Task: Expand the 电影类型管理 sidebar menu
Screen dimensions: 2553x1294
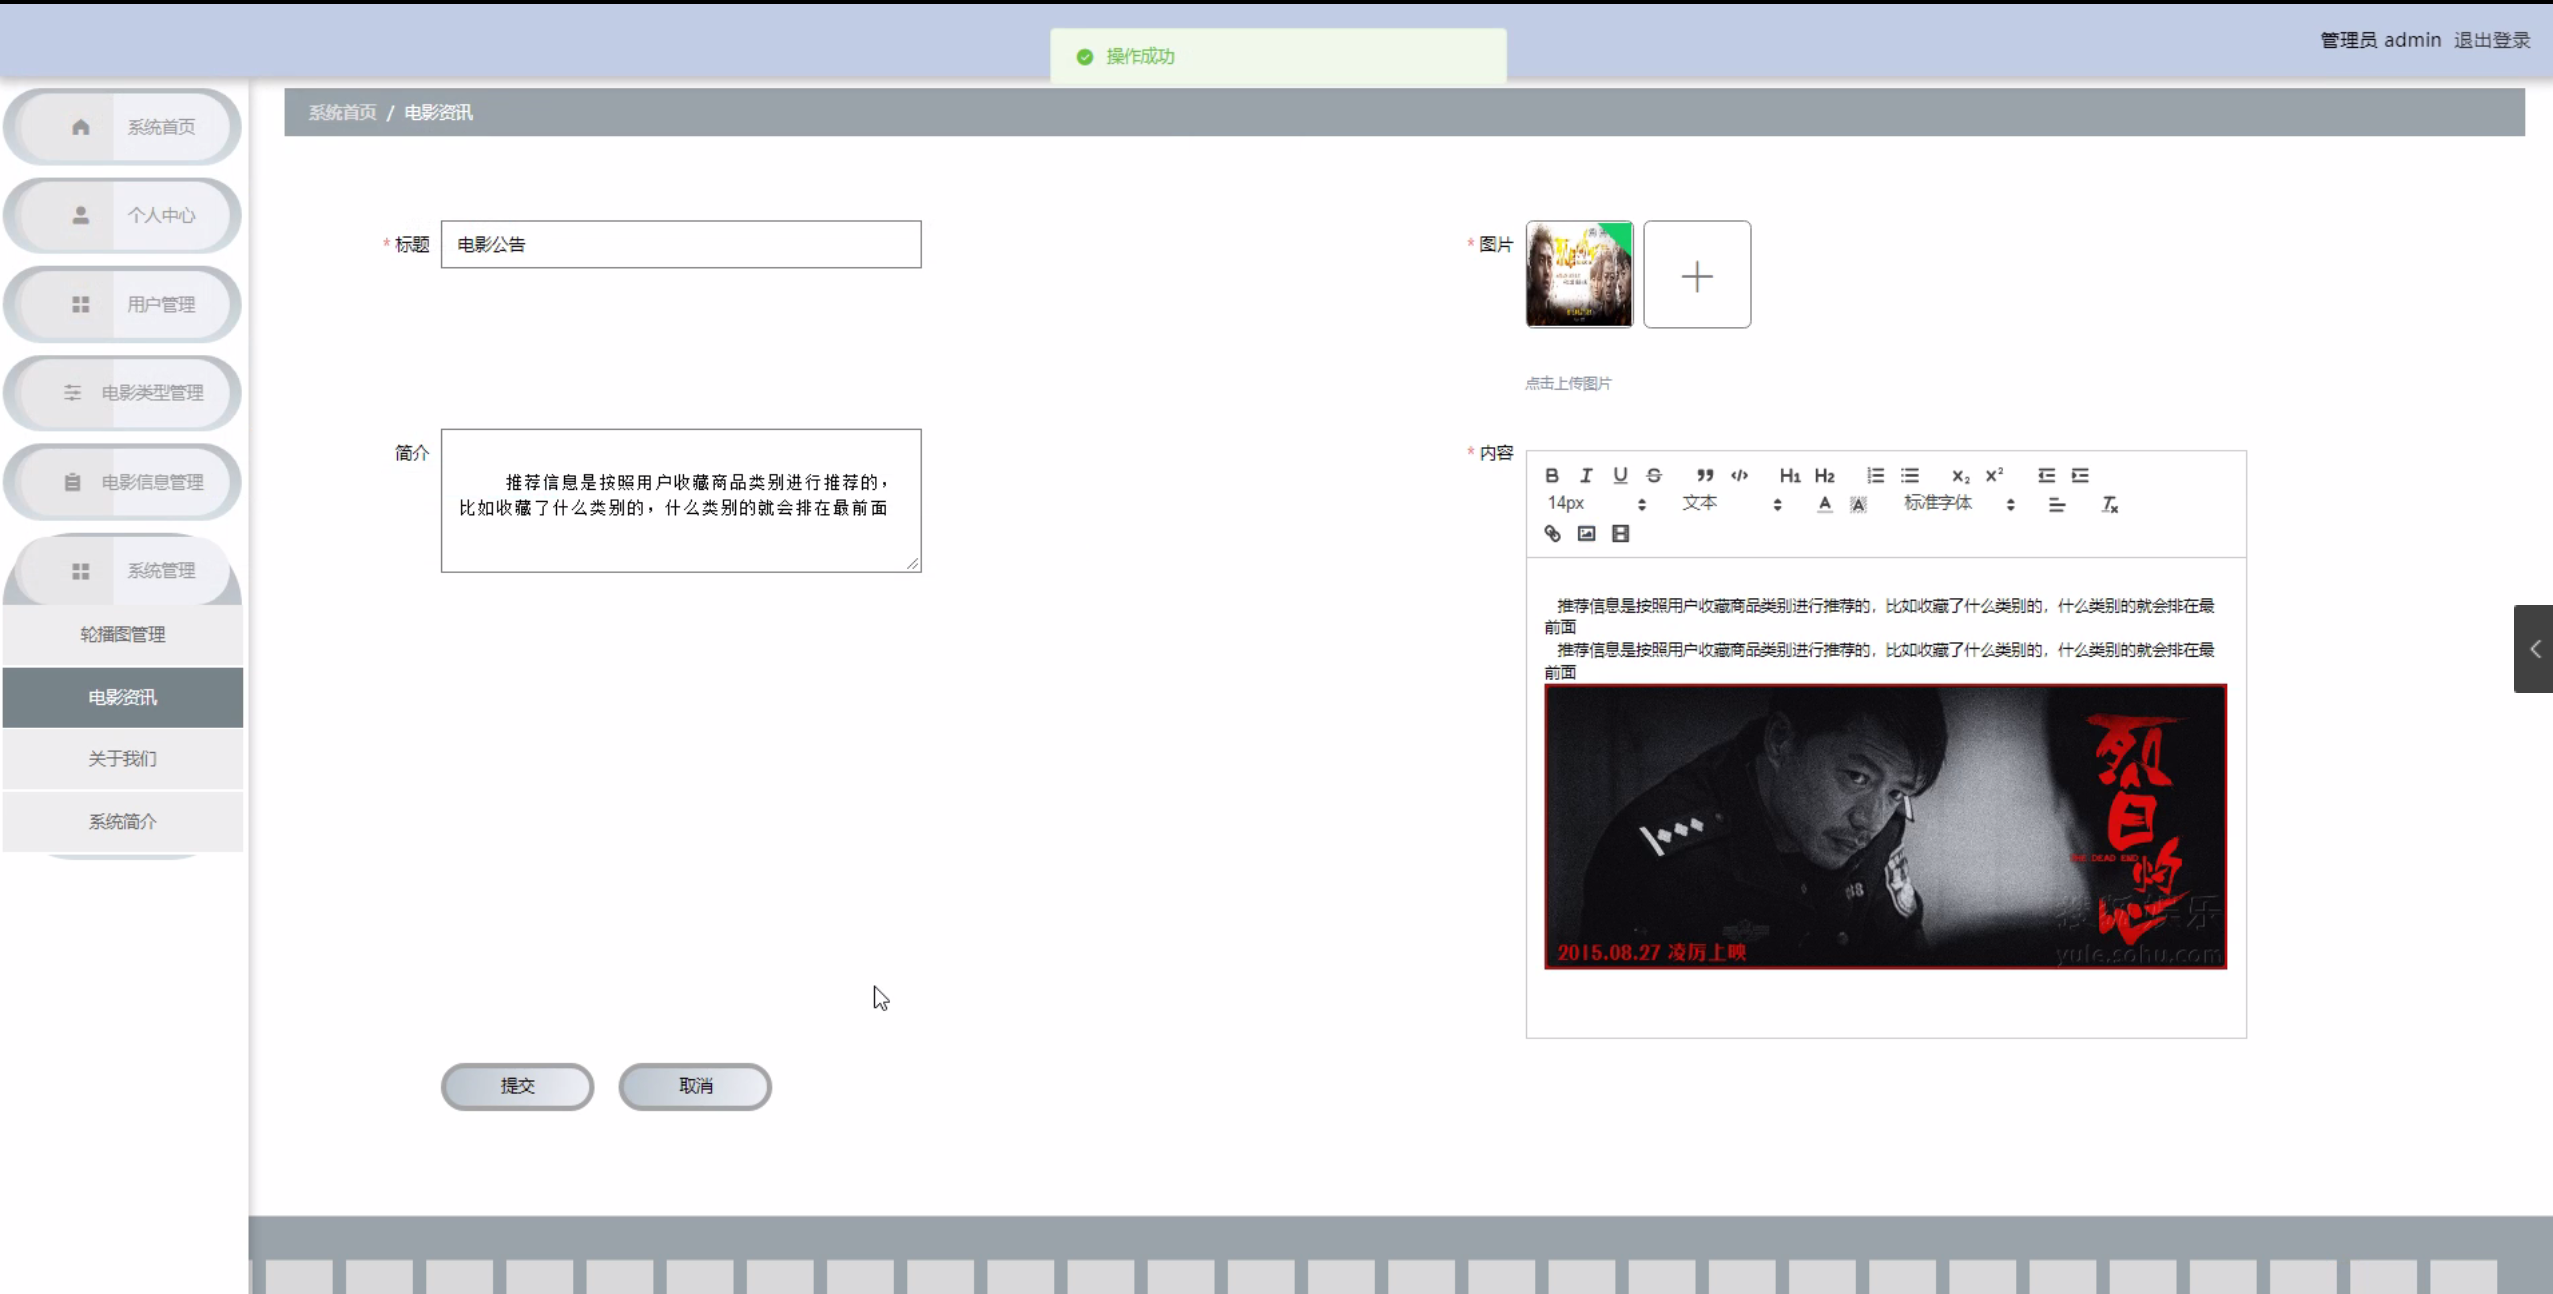Action: click(x=123, y=392)
